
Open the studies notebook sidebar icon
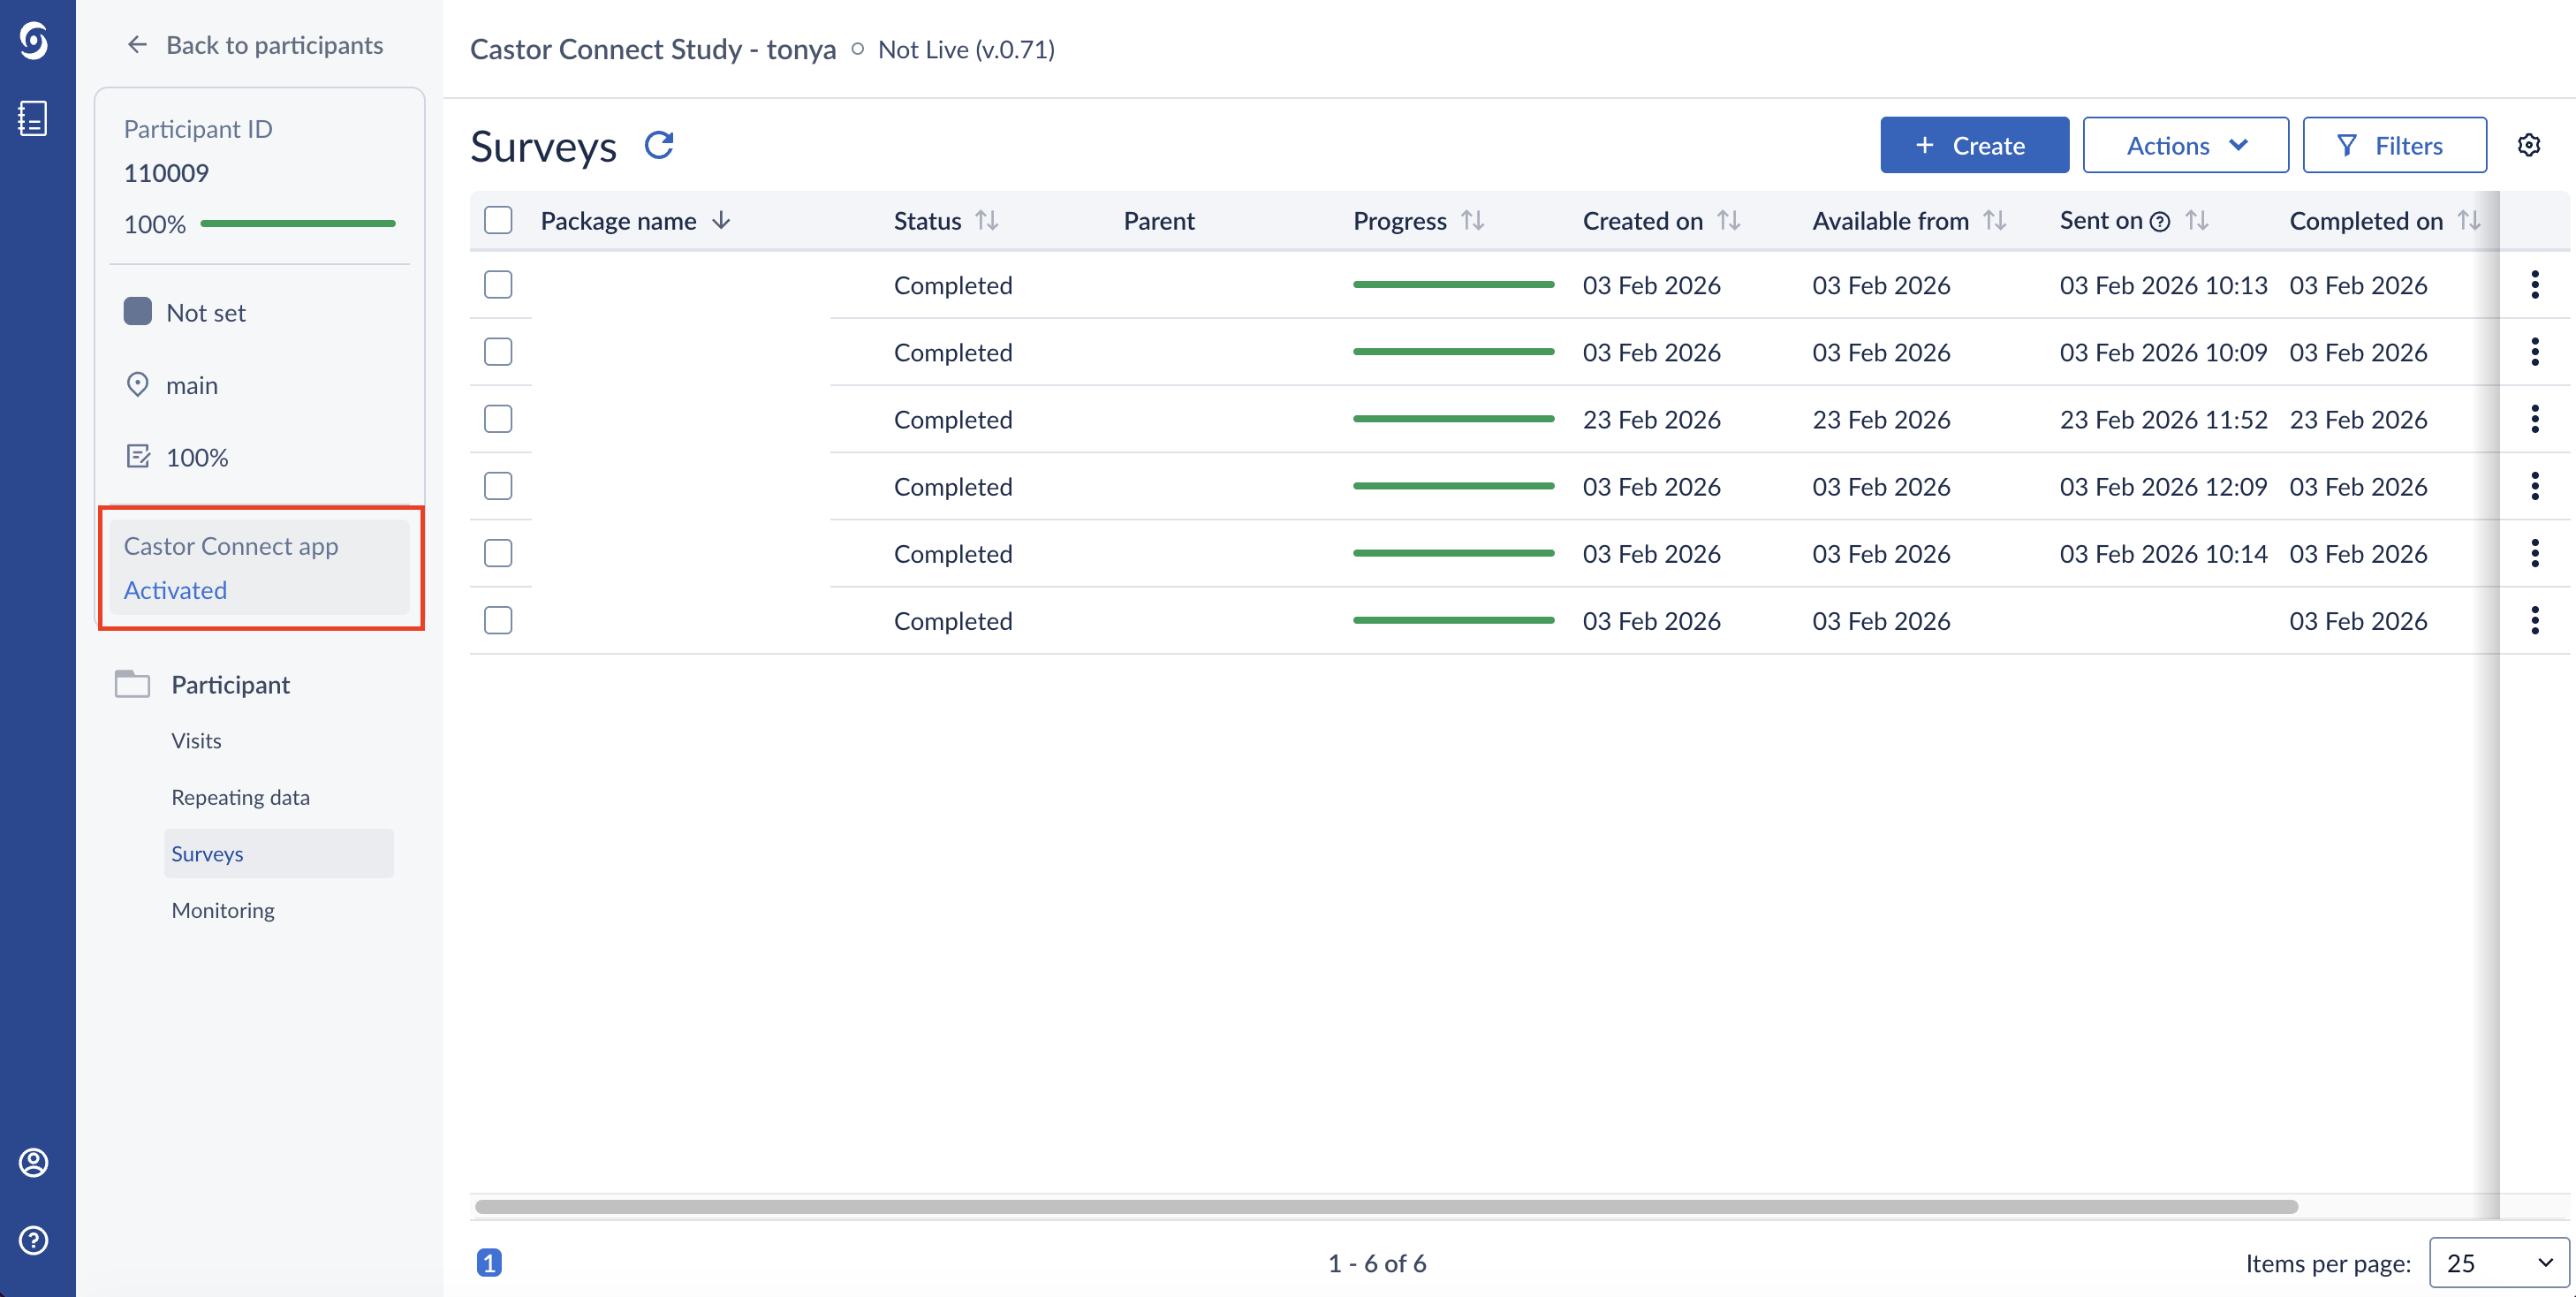pyautogui.click(x=34, y=118)
